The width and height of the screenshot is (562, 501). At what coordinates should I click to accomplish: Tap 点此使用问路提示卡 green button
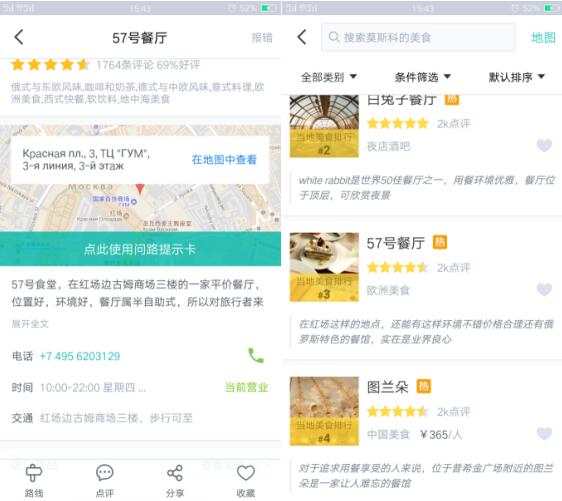[x=140, y=249]
